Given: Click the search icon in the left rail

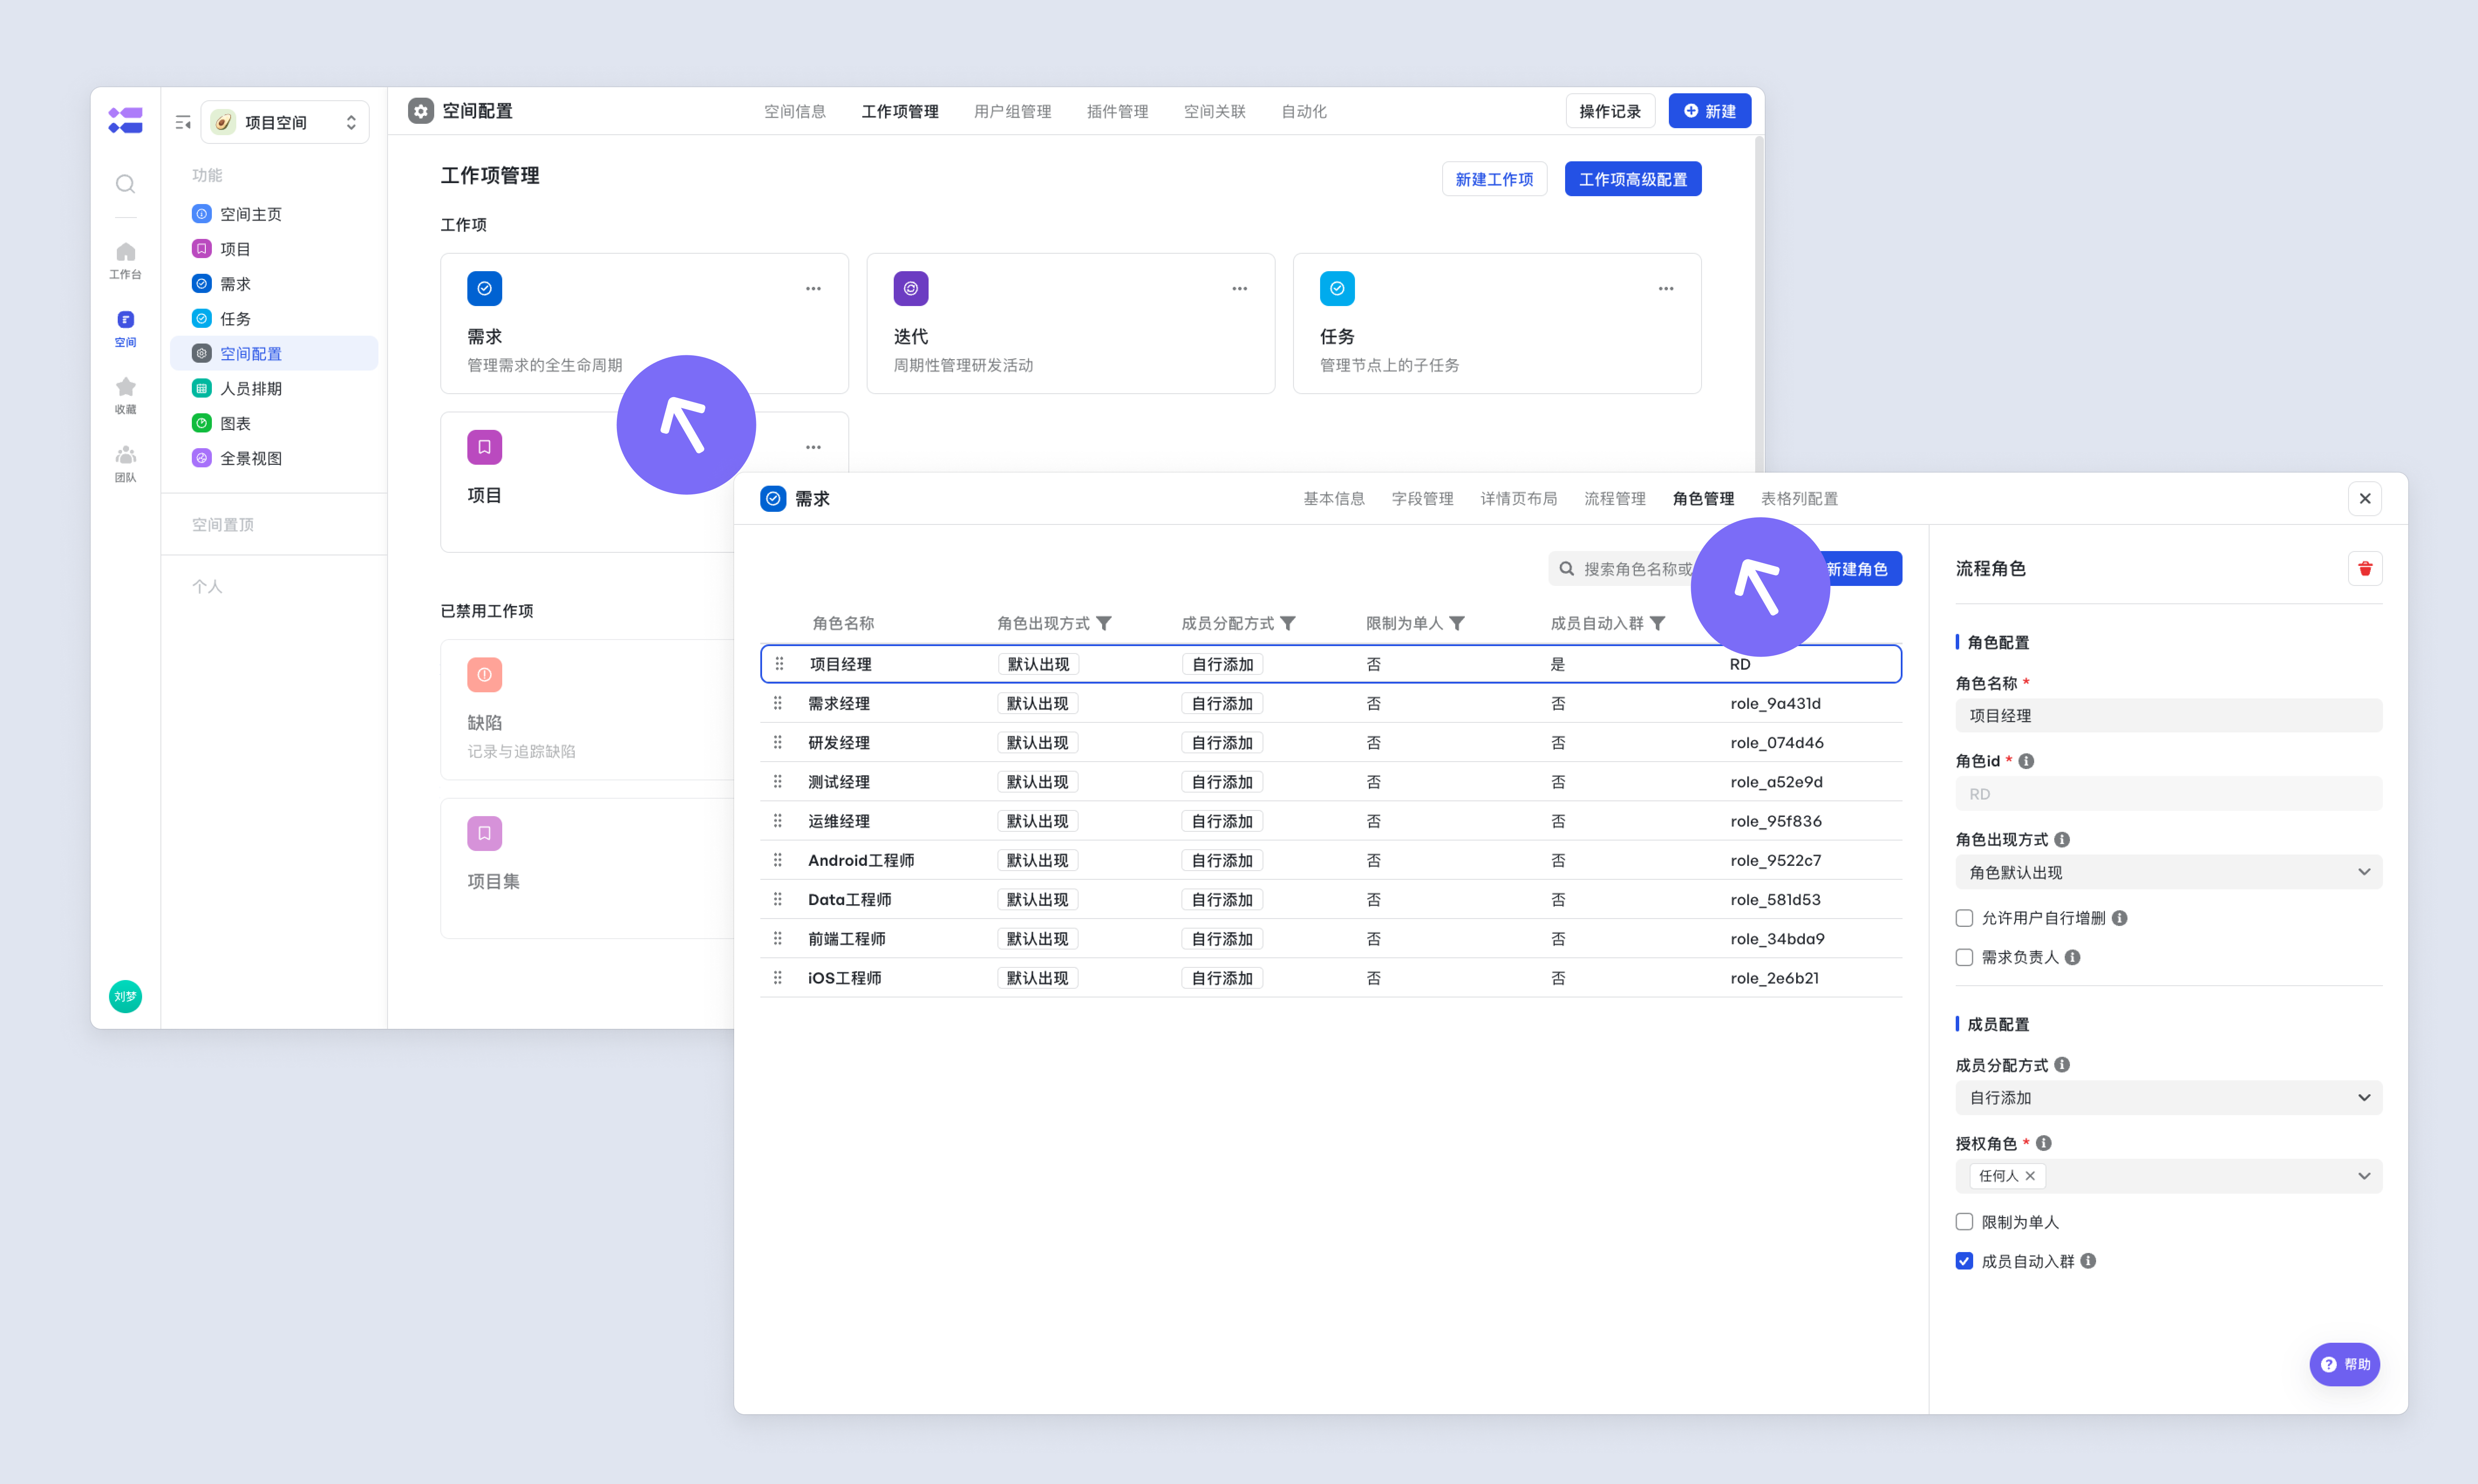Looking at the screenshot, I should (125, 184).
